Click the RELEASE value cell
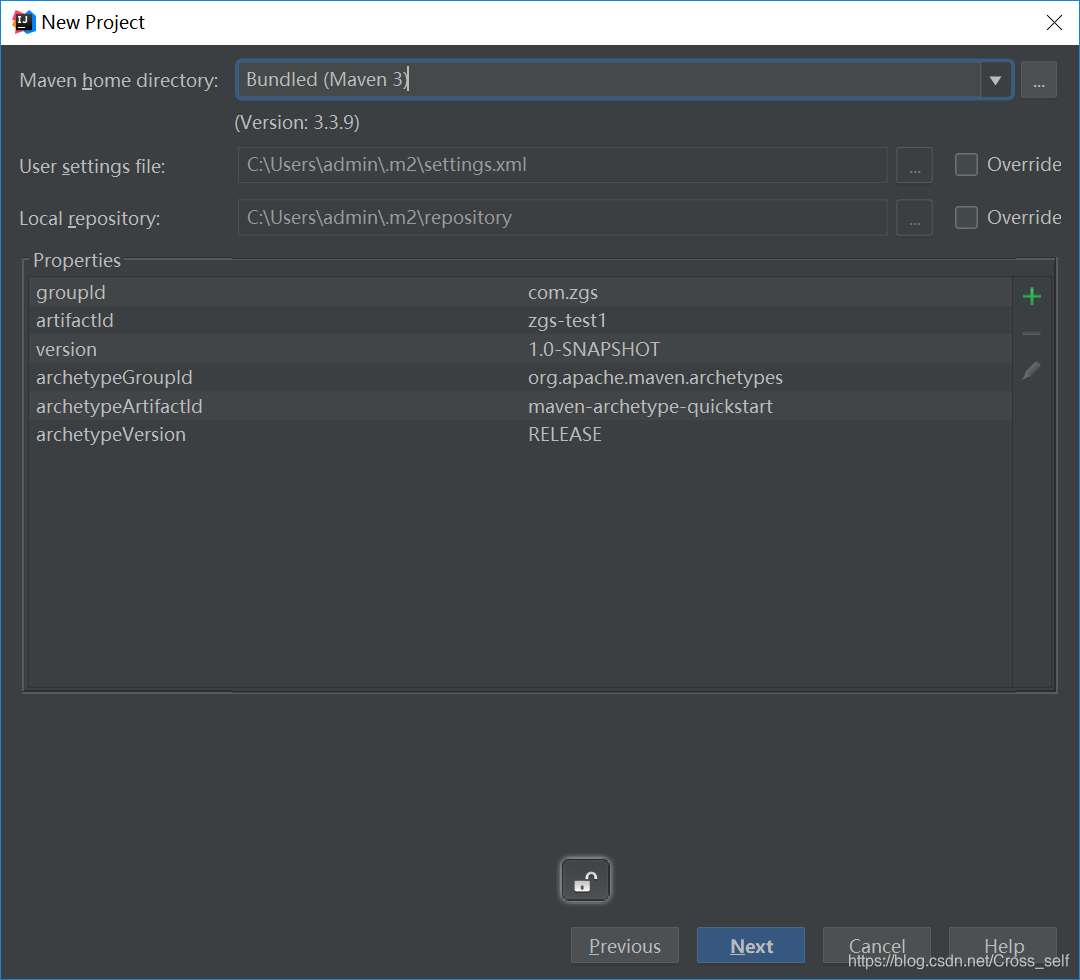This screenshot has width=1080, height=980. (x=565, y=435)
